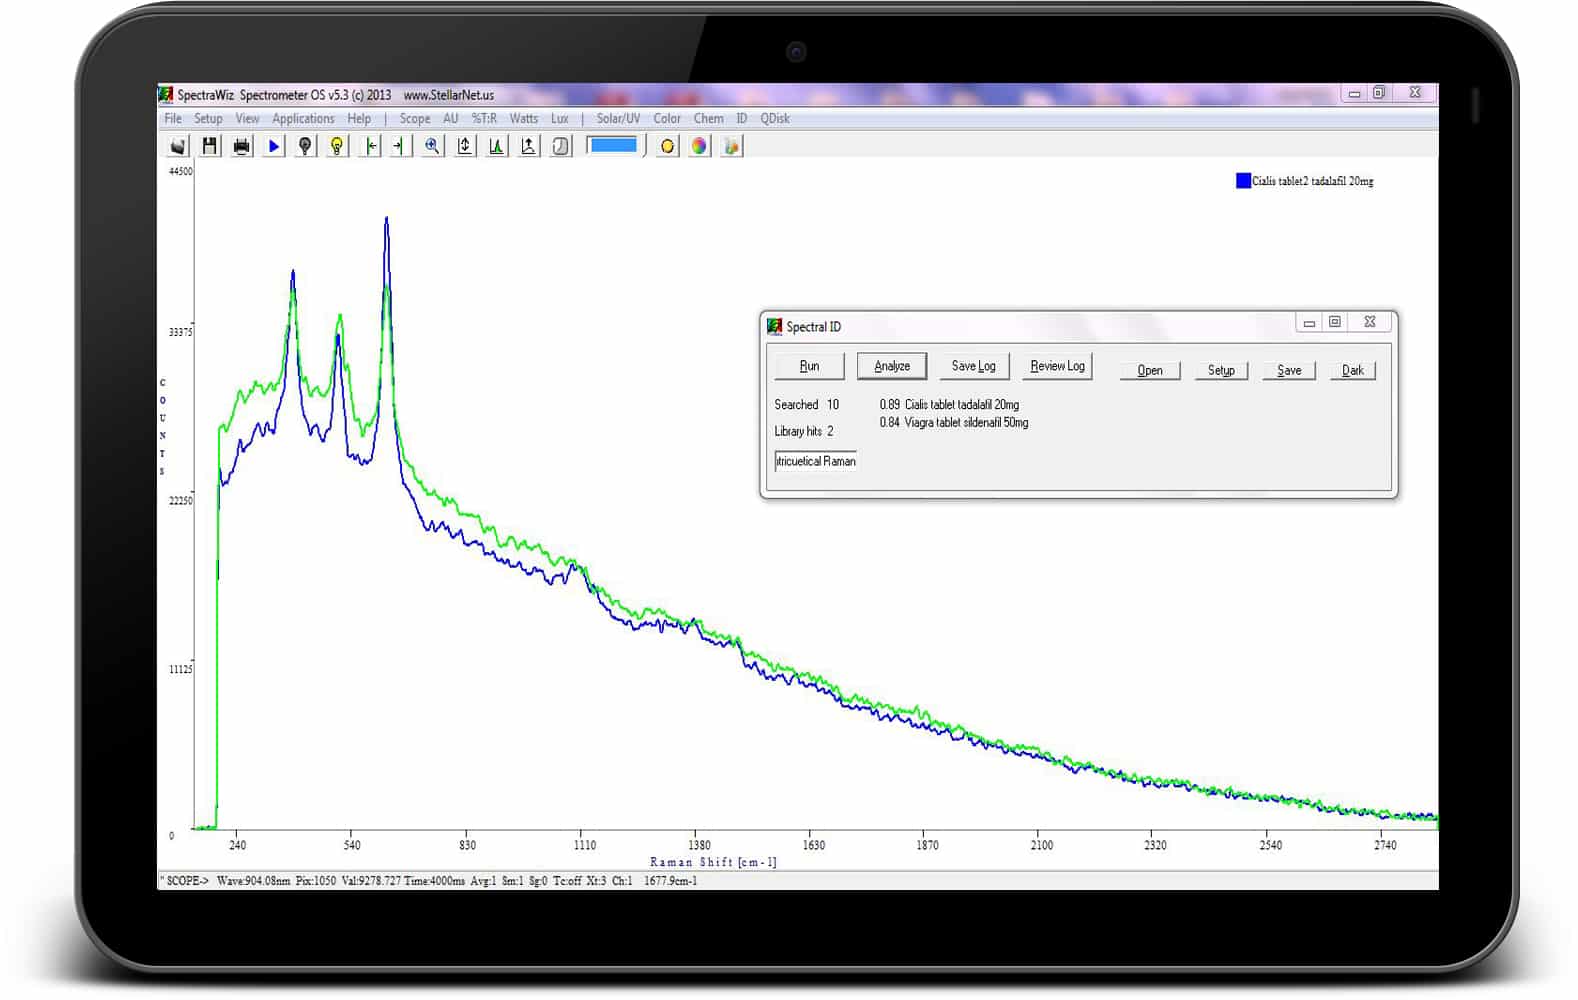Viewport: 1578px width, 1000px height.
Task: Click the 'Library hits 2' text
Action: (804, 431)
